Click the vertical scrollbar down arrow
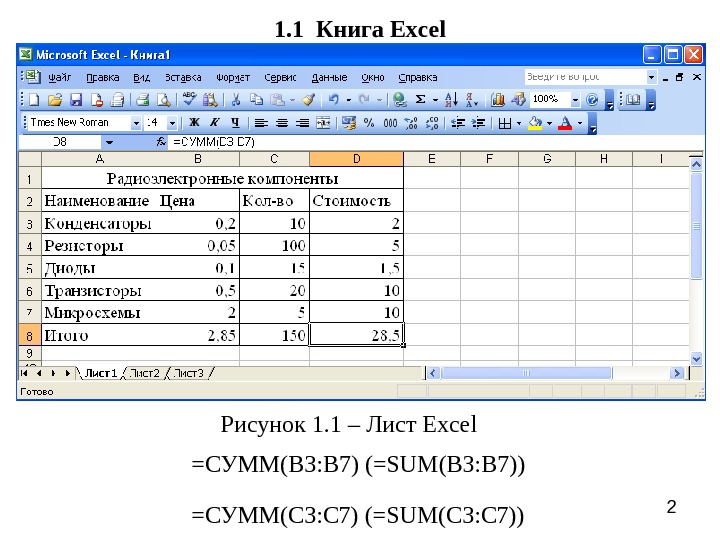The width and height of the screenshot is (720, 540). click(697, 359)
